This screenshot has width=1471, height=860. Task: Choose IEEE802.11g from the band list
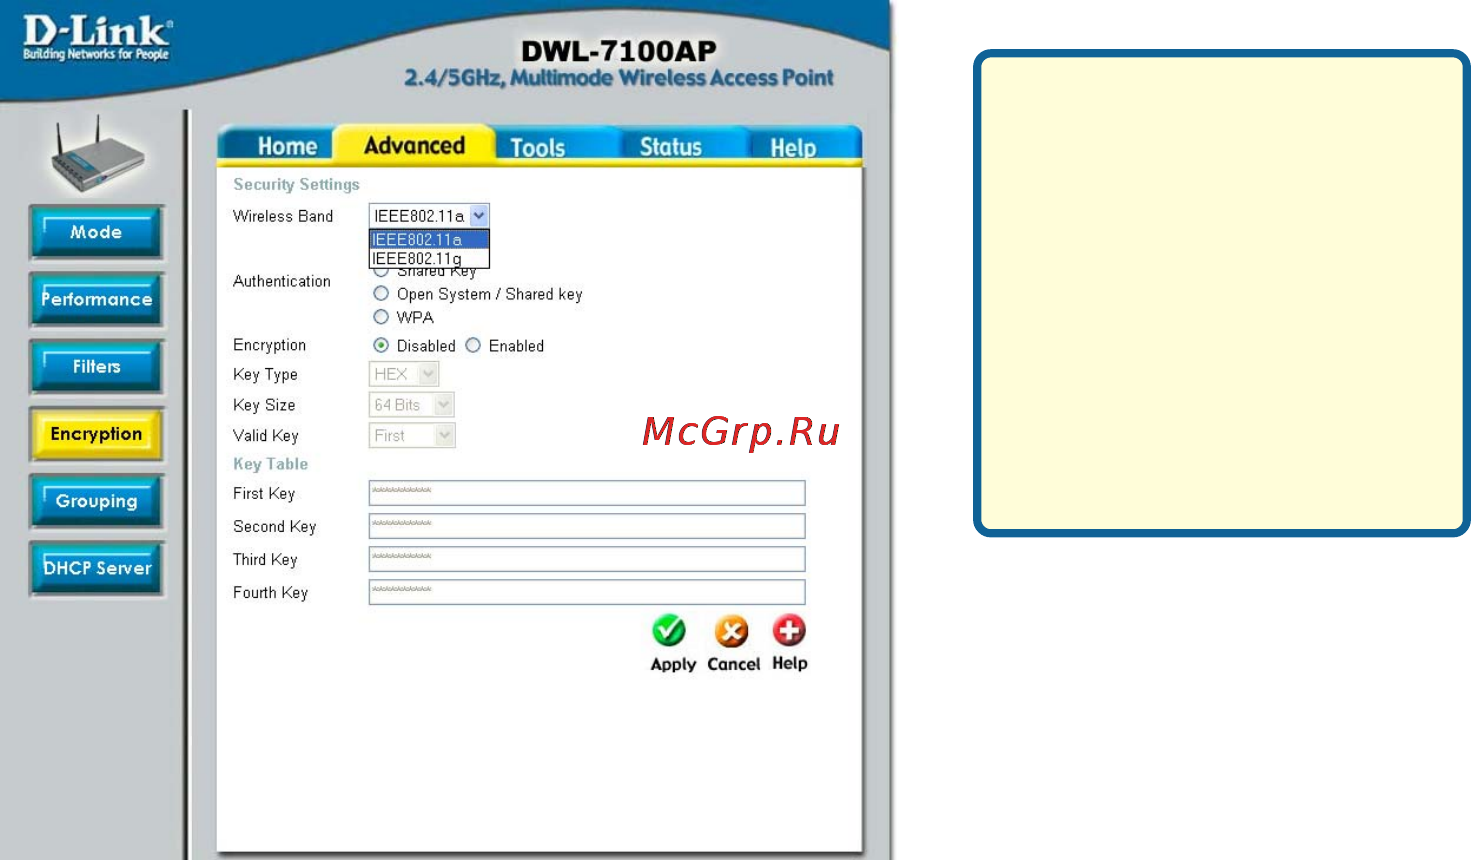[429, 258]
